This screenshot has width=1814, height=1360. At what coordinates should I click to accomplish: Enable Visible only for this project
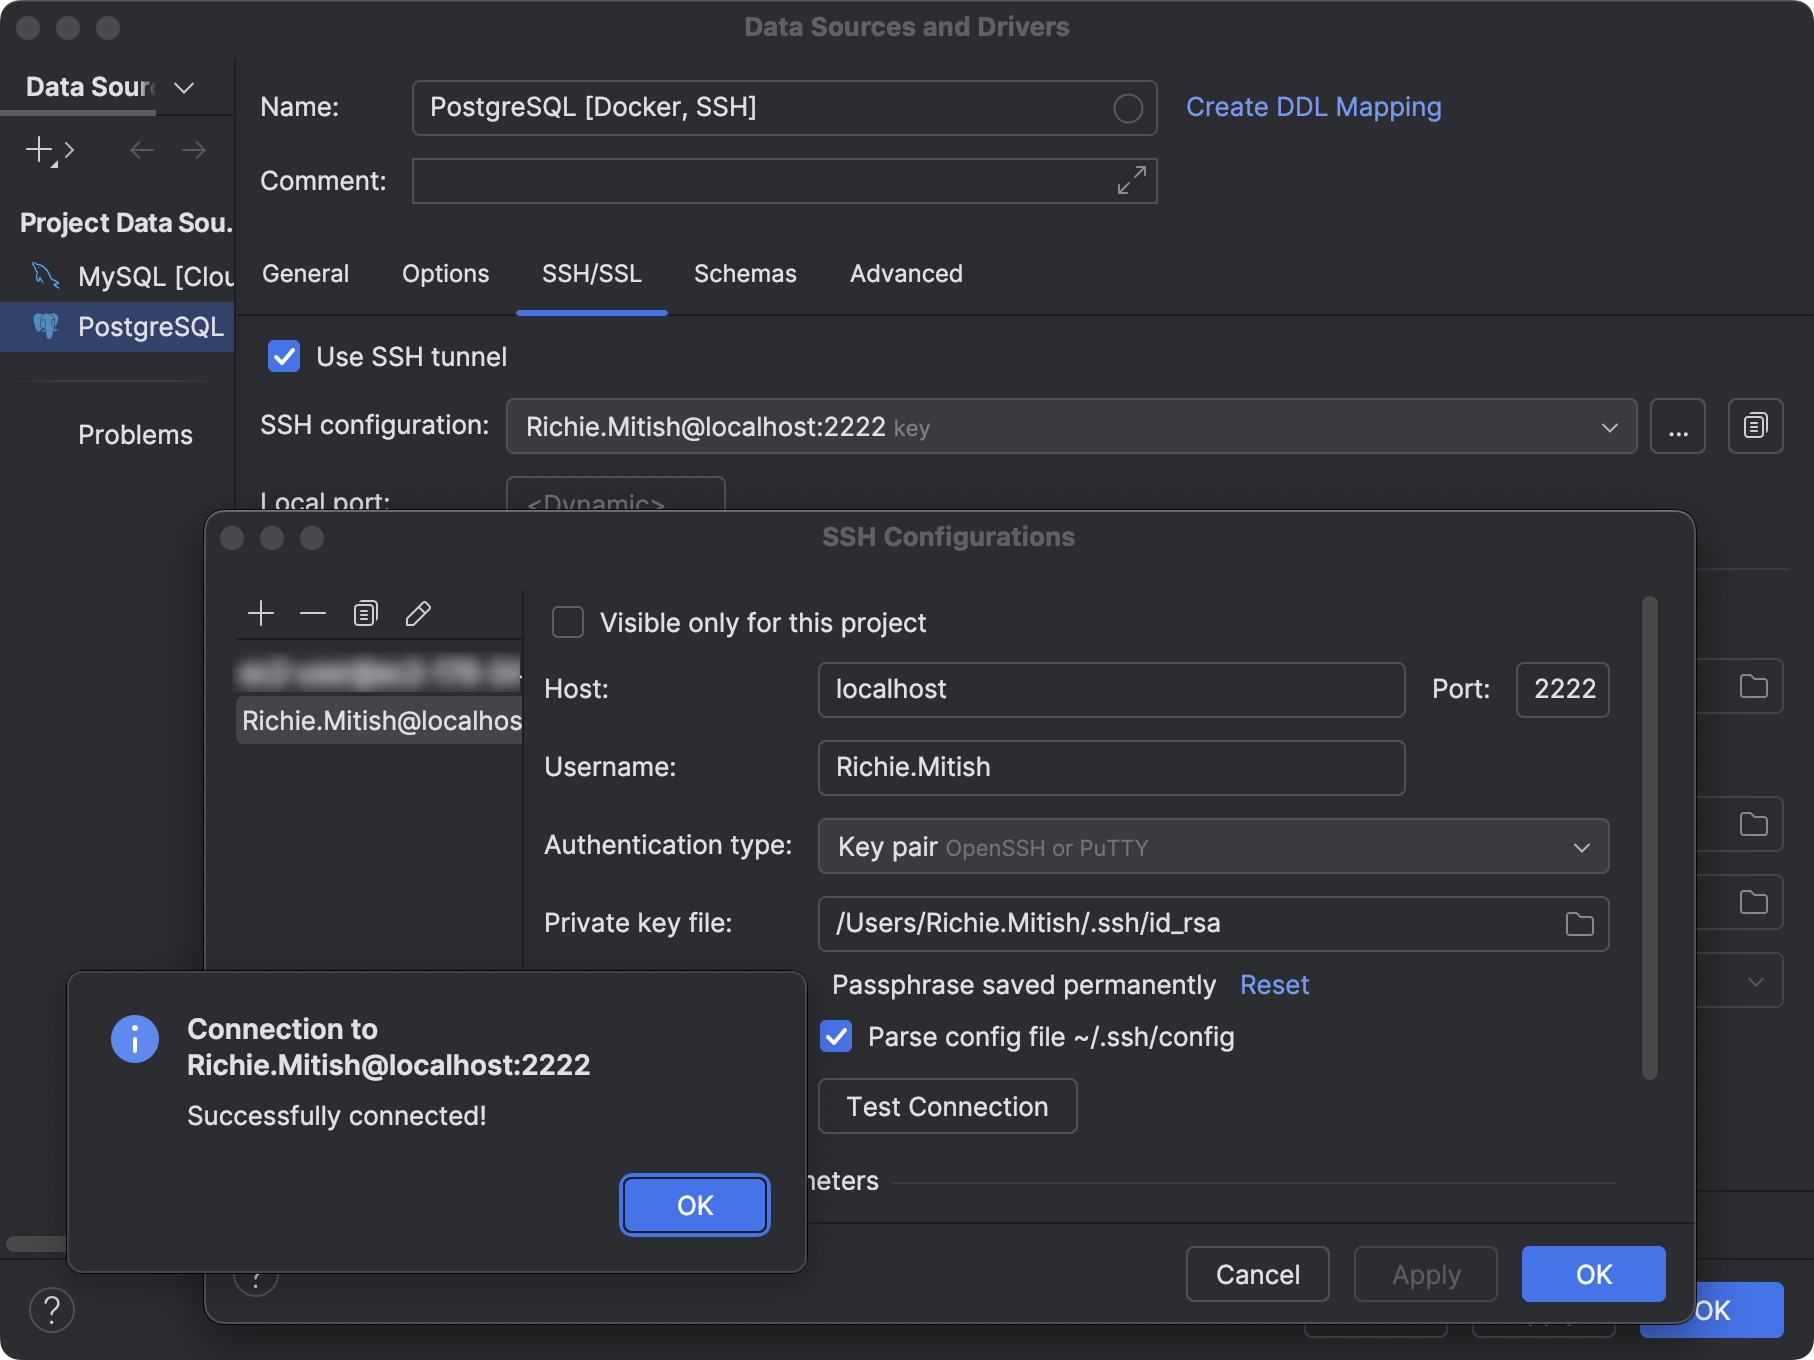(567, 622)
